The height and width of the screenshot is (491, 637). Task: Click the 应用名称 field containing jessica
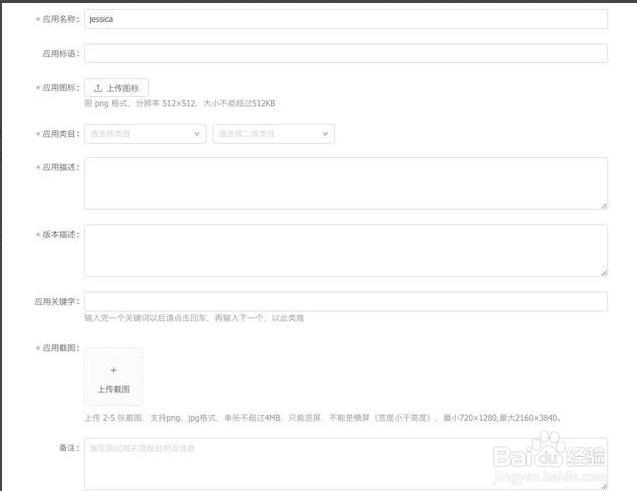346,19
